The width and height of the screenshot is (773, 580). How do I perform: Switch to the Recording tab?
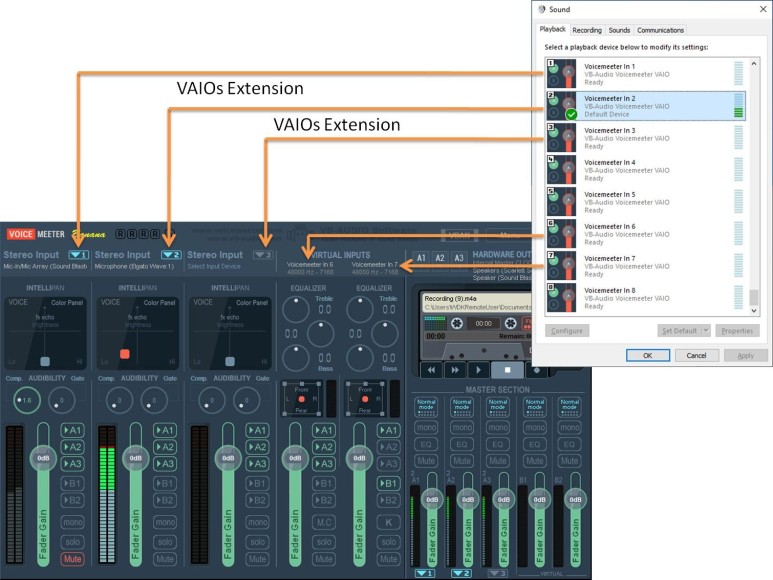coord(587,30)
